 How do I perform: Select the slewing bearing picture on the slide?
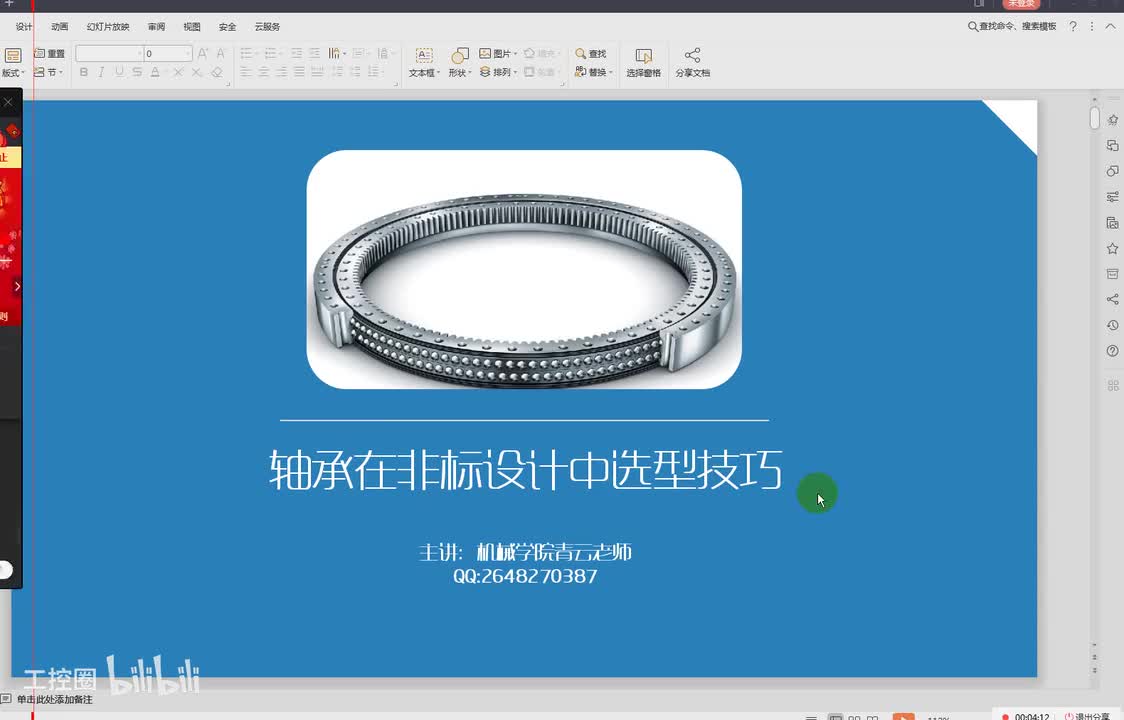(524, 270)
